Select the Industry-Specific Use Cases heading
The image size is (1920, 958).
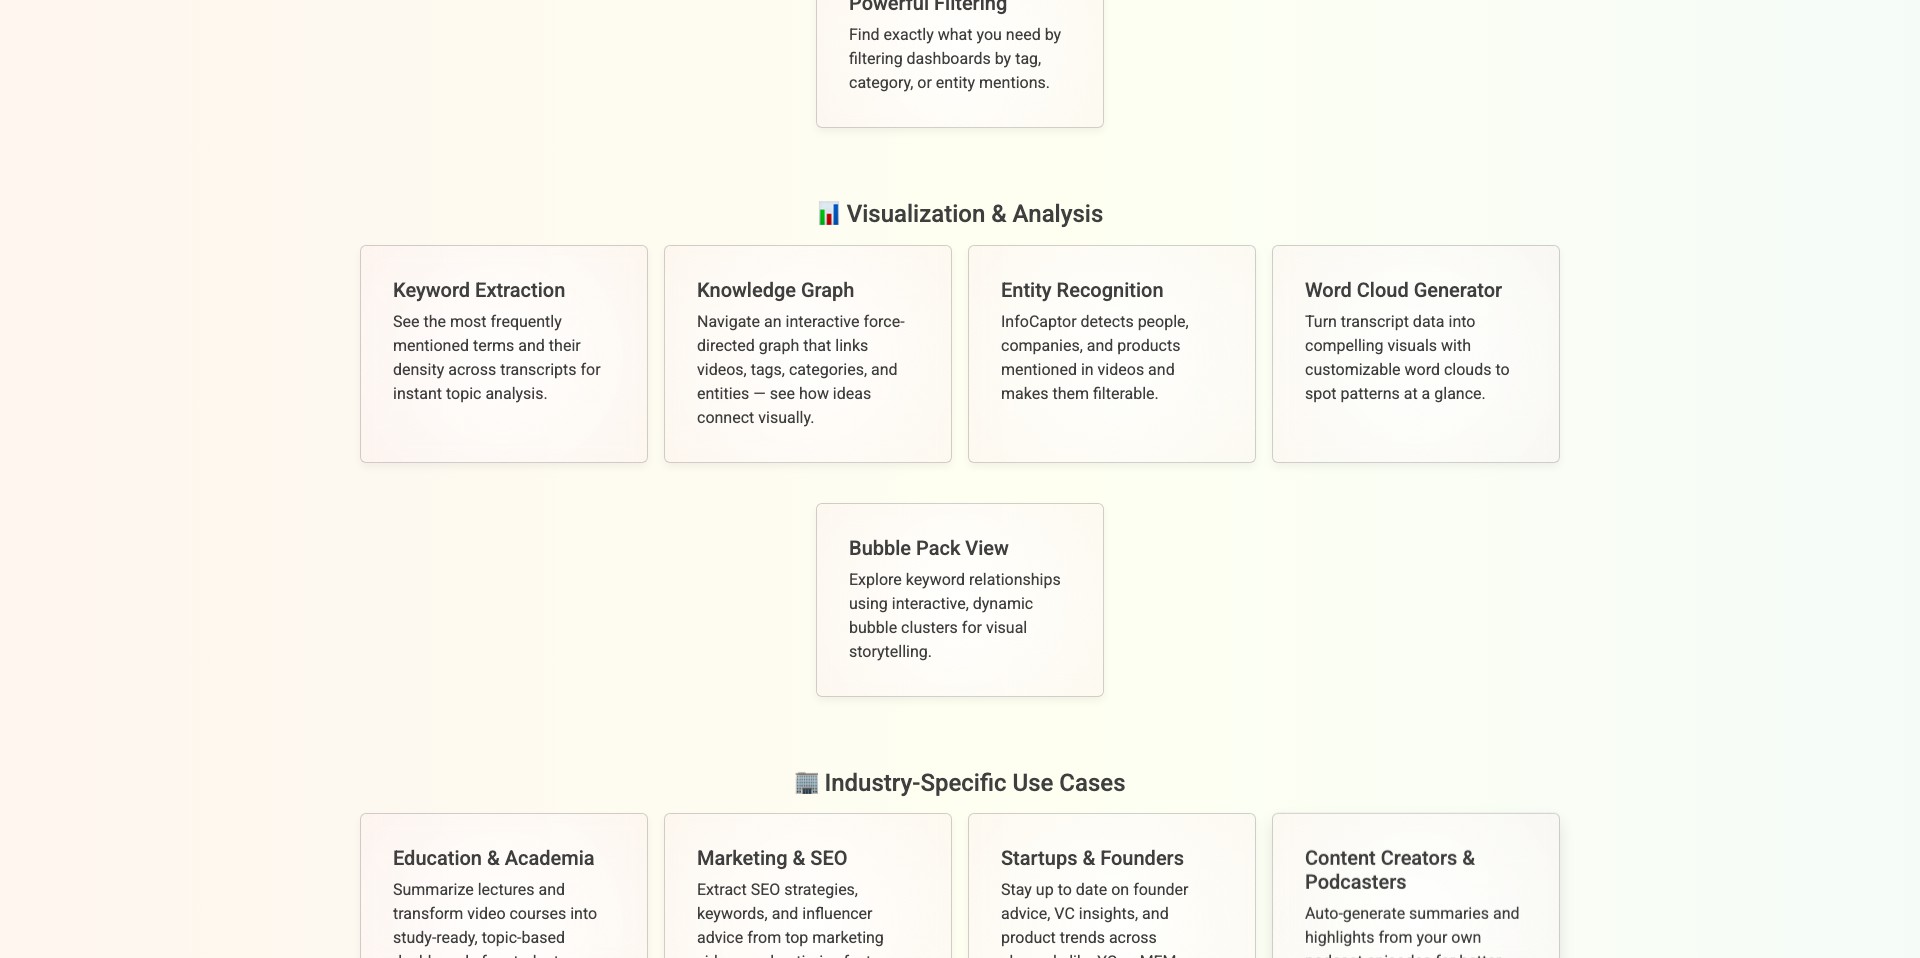click(960, 783)
